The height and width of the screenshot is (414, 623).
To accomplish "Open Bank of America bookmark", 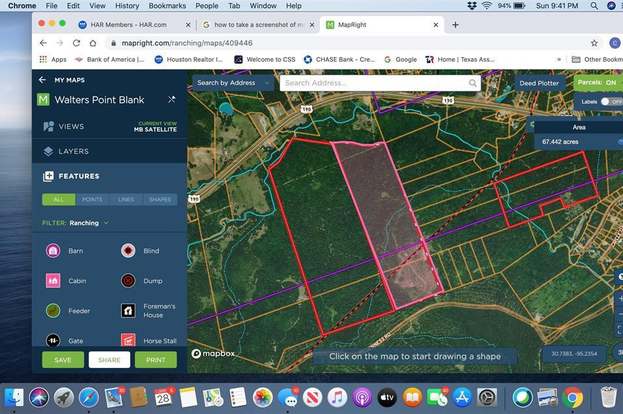I will pyautogui.click(x=110, y=59).
